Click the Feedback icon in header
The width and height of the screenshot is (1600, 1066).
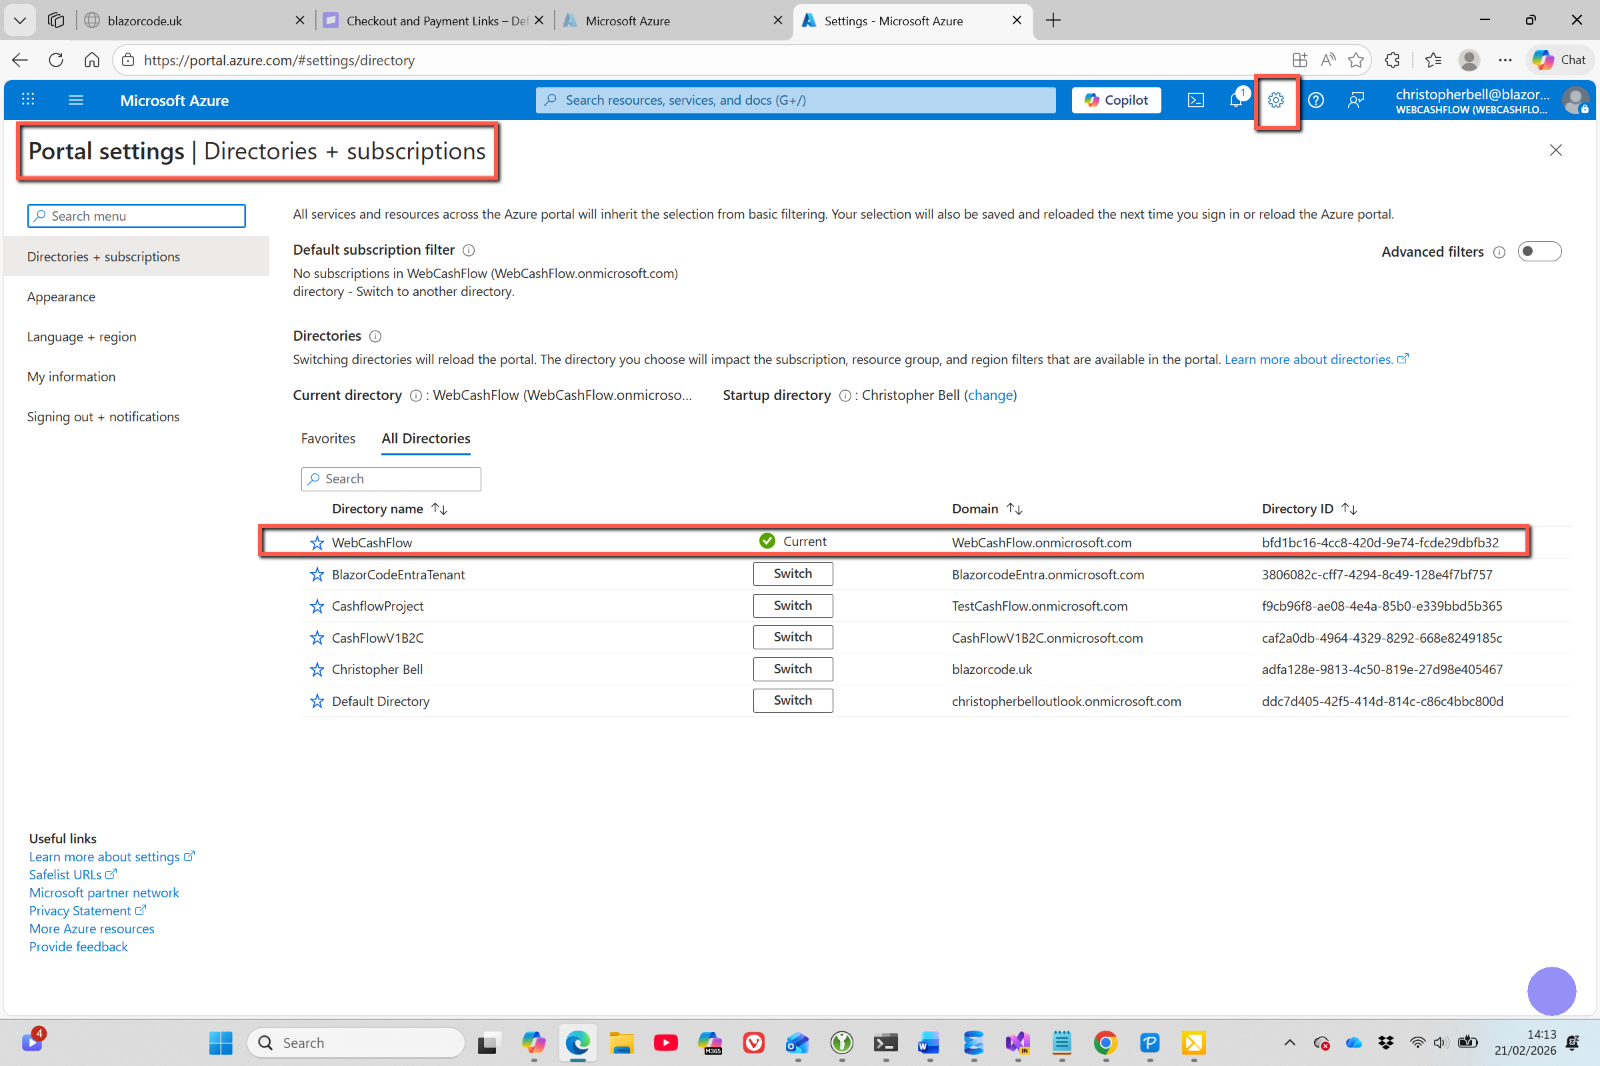coord(1356,100)
